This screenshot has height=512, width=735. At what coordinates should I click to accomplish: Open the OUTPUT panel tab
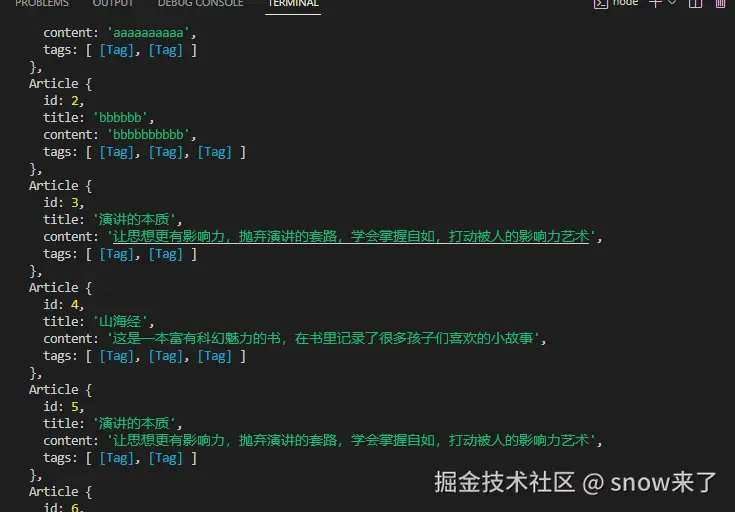112,3
